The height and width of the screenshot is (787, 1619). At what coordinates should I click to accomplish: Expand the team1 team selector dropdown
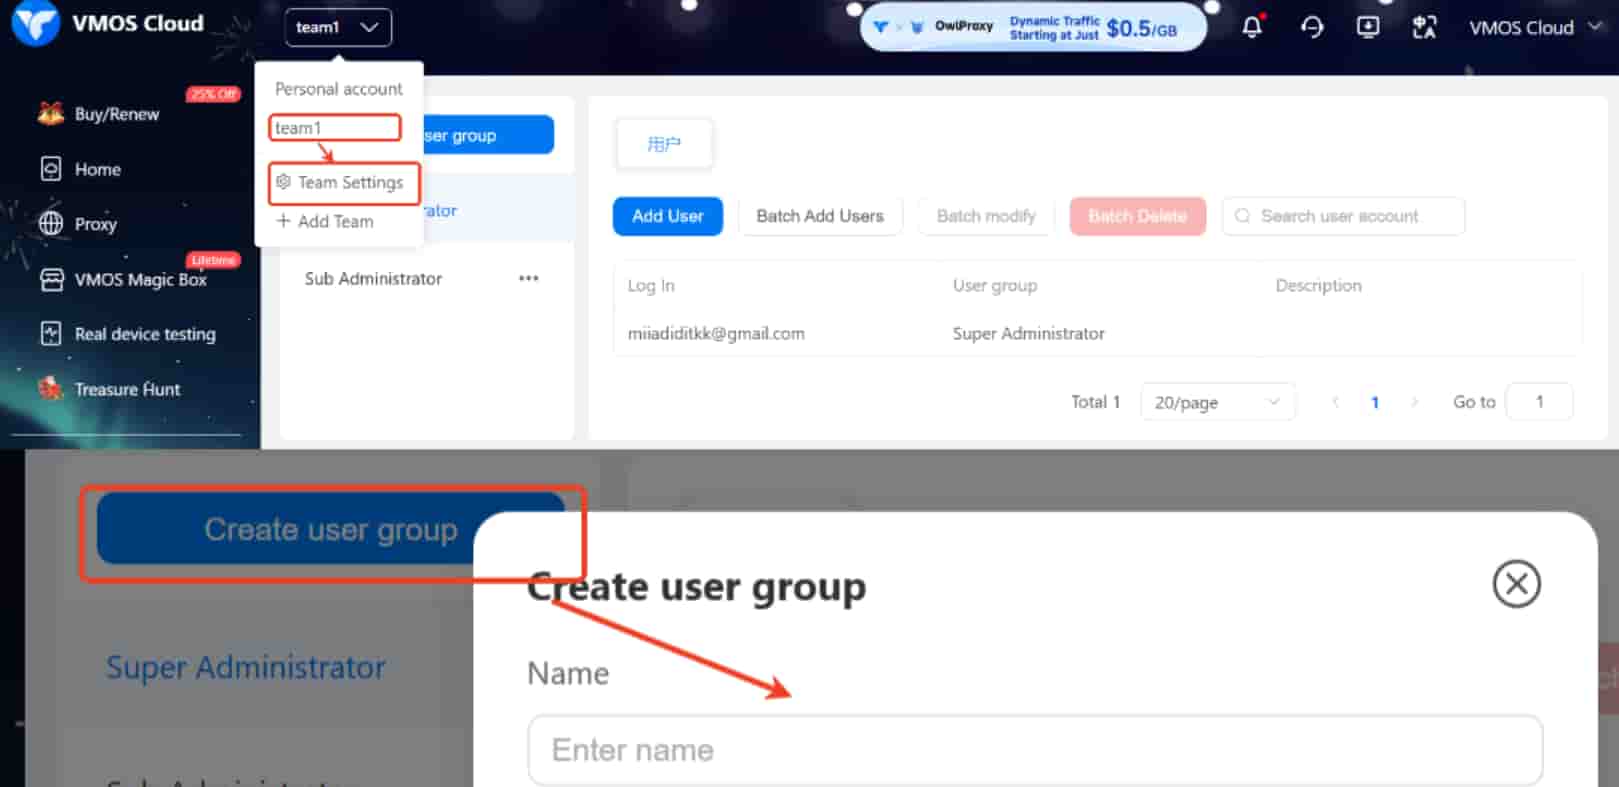coord(337,27)
